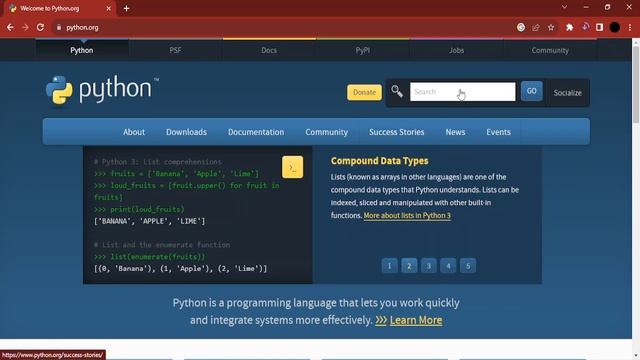The width and height of the screenshot is (640, 360).
Task: Click the ['BANANA', 'APPLE', 'LIME'] output line
Action: coord(149,221)
